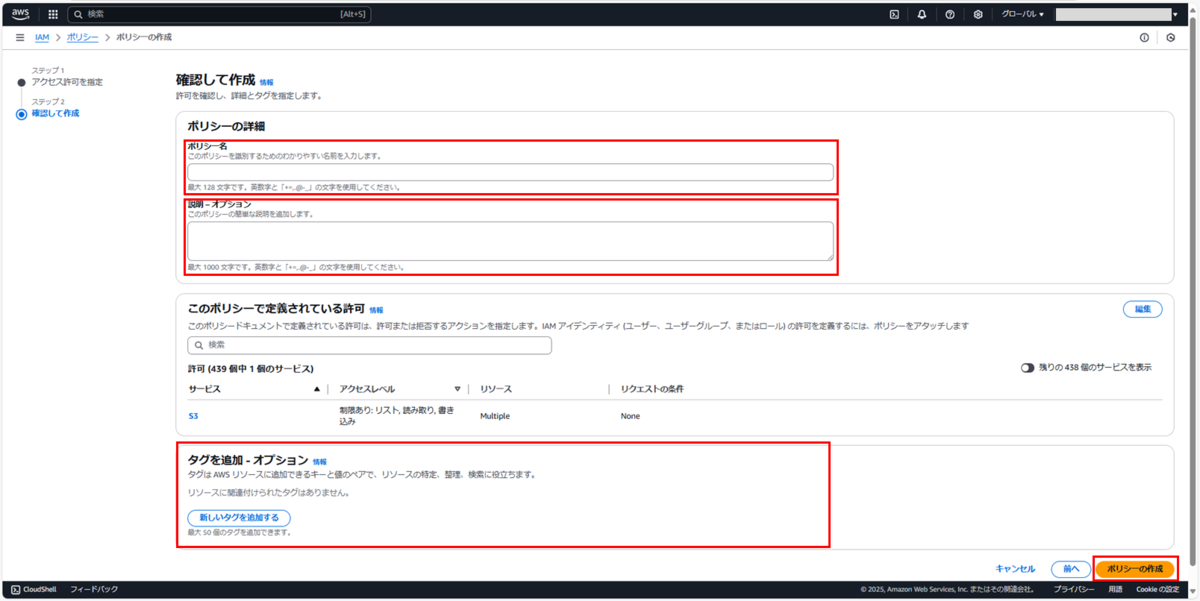Open 情報 link beside 定義されている許可
The height and width of the screenshot is (601, 1200).
(x=376, y=311)
